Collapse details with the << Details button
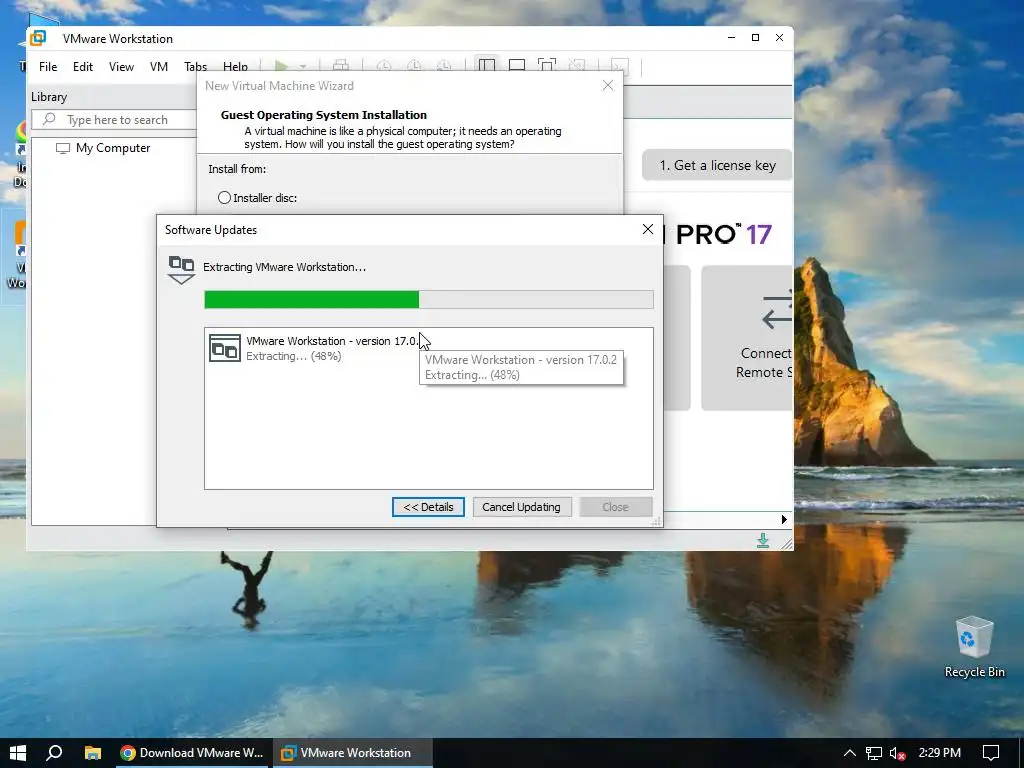The image size is (1024, 768). coord(428,507)
